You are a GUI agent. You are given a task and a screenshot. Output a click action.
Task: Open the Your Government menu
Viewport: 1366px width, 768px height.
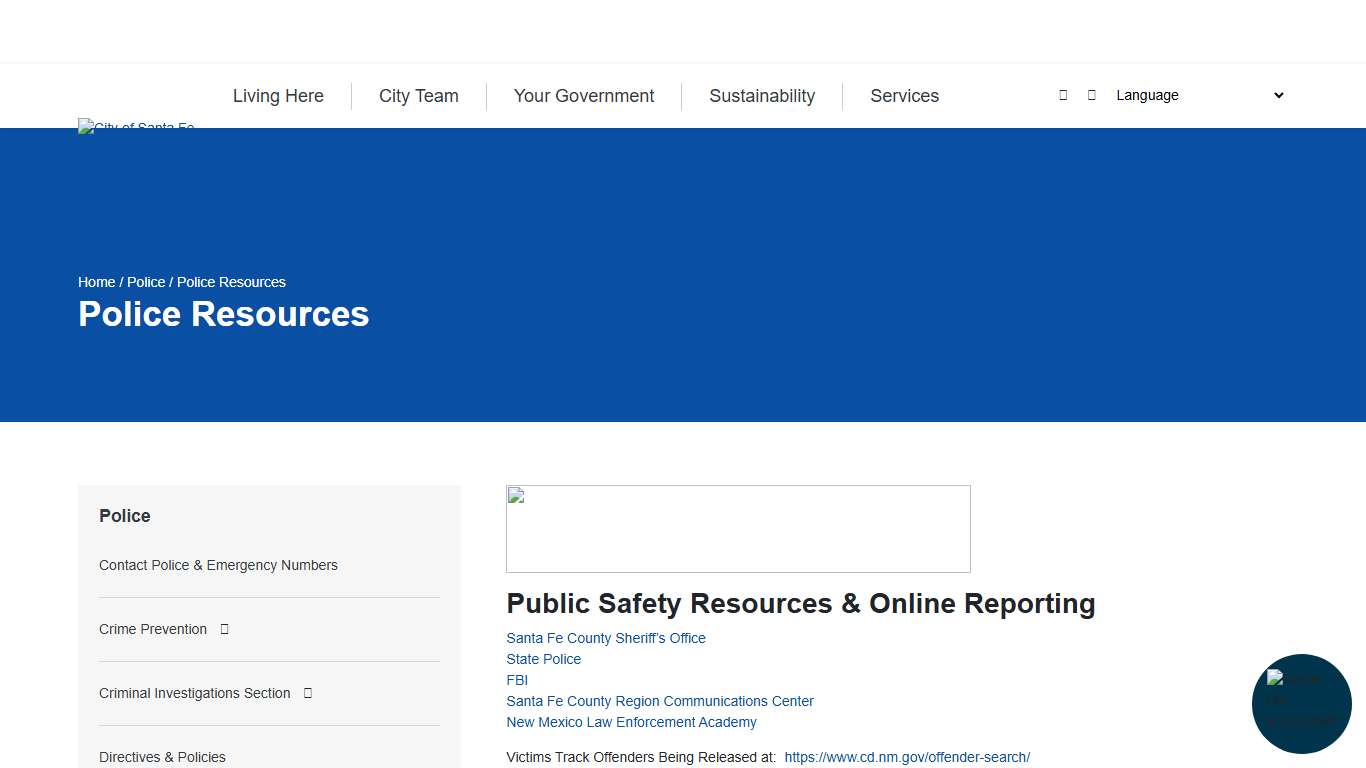583,96
